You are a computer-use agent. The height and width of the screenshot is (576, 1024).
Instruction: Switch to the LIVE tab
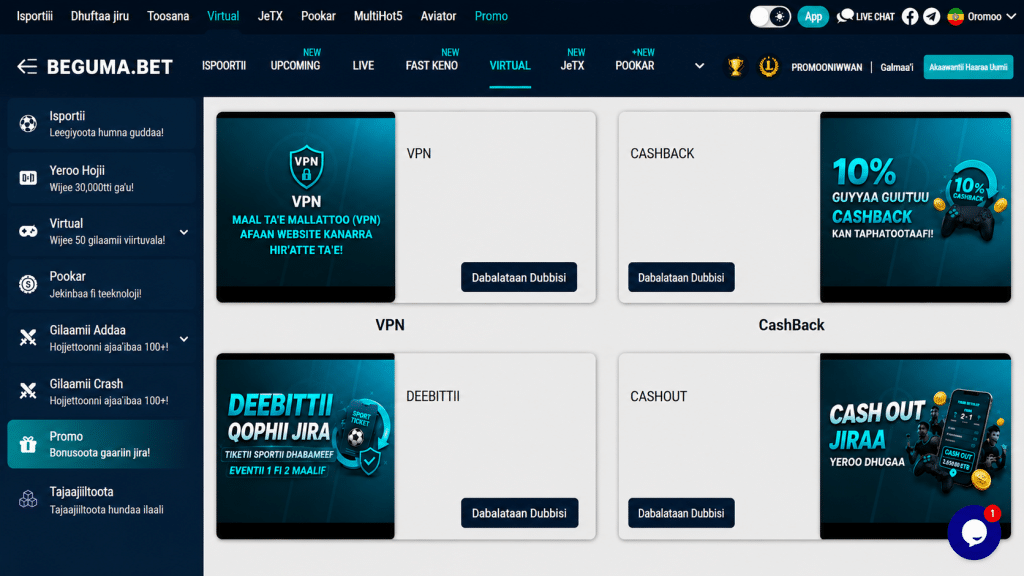pos(363,65)
